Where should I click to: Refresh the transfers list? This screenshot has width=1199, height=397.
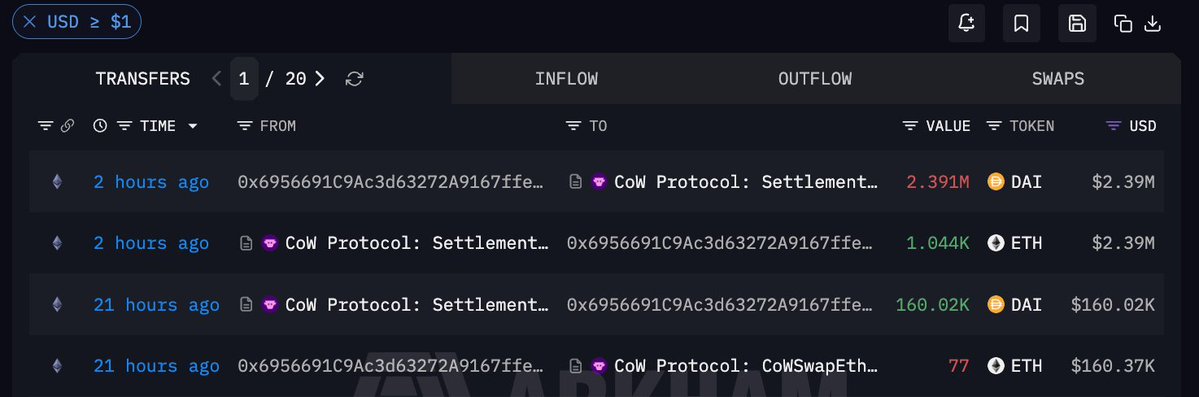click(x=354, y=79)
